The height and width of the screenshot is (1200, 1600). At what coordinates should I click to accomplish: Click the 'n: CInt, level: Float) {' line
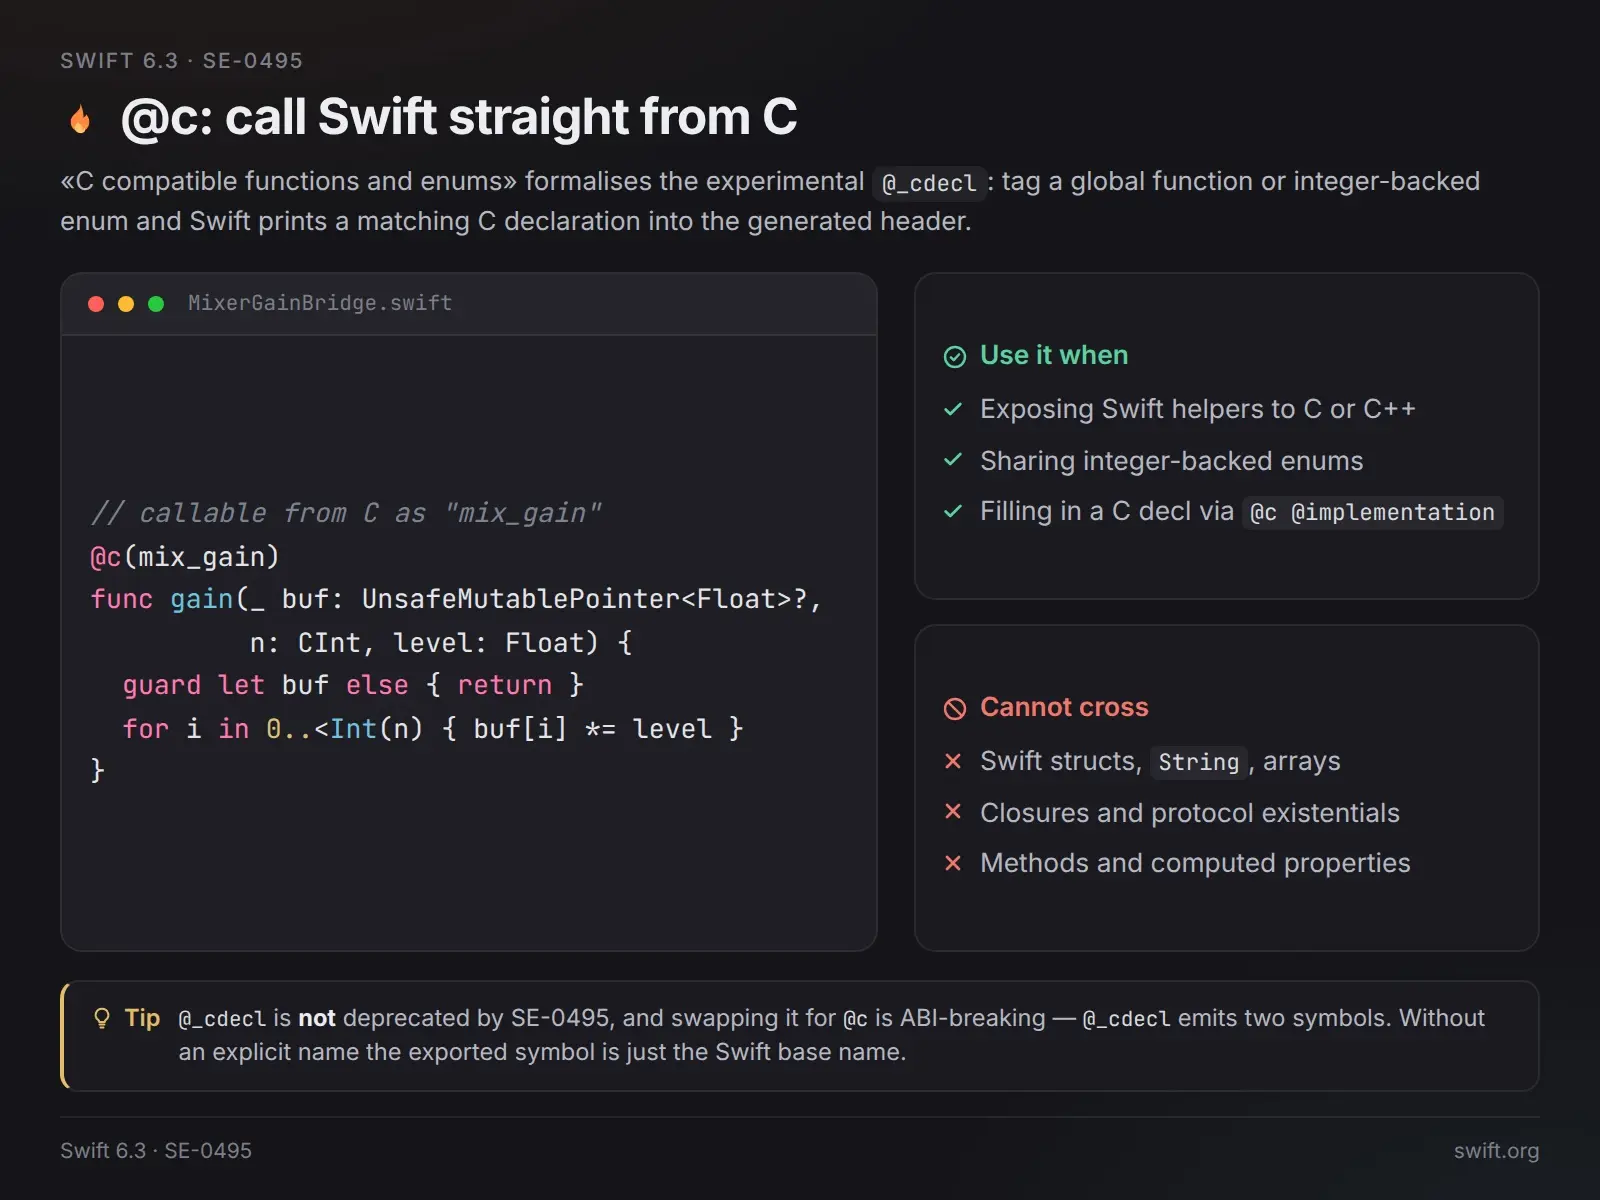point(441,642)
